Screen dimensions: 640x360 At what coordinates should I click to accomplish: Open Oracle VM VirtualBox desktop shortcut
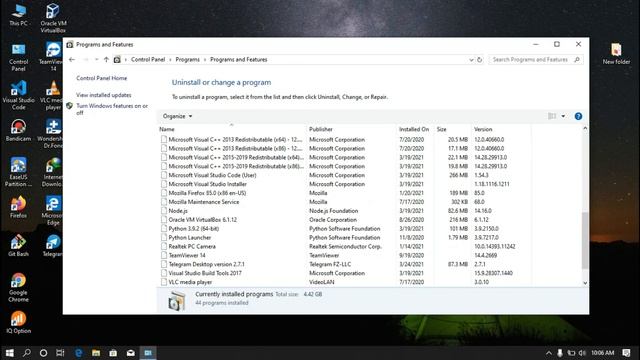[53, 18]
